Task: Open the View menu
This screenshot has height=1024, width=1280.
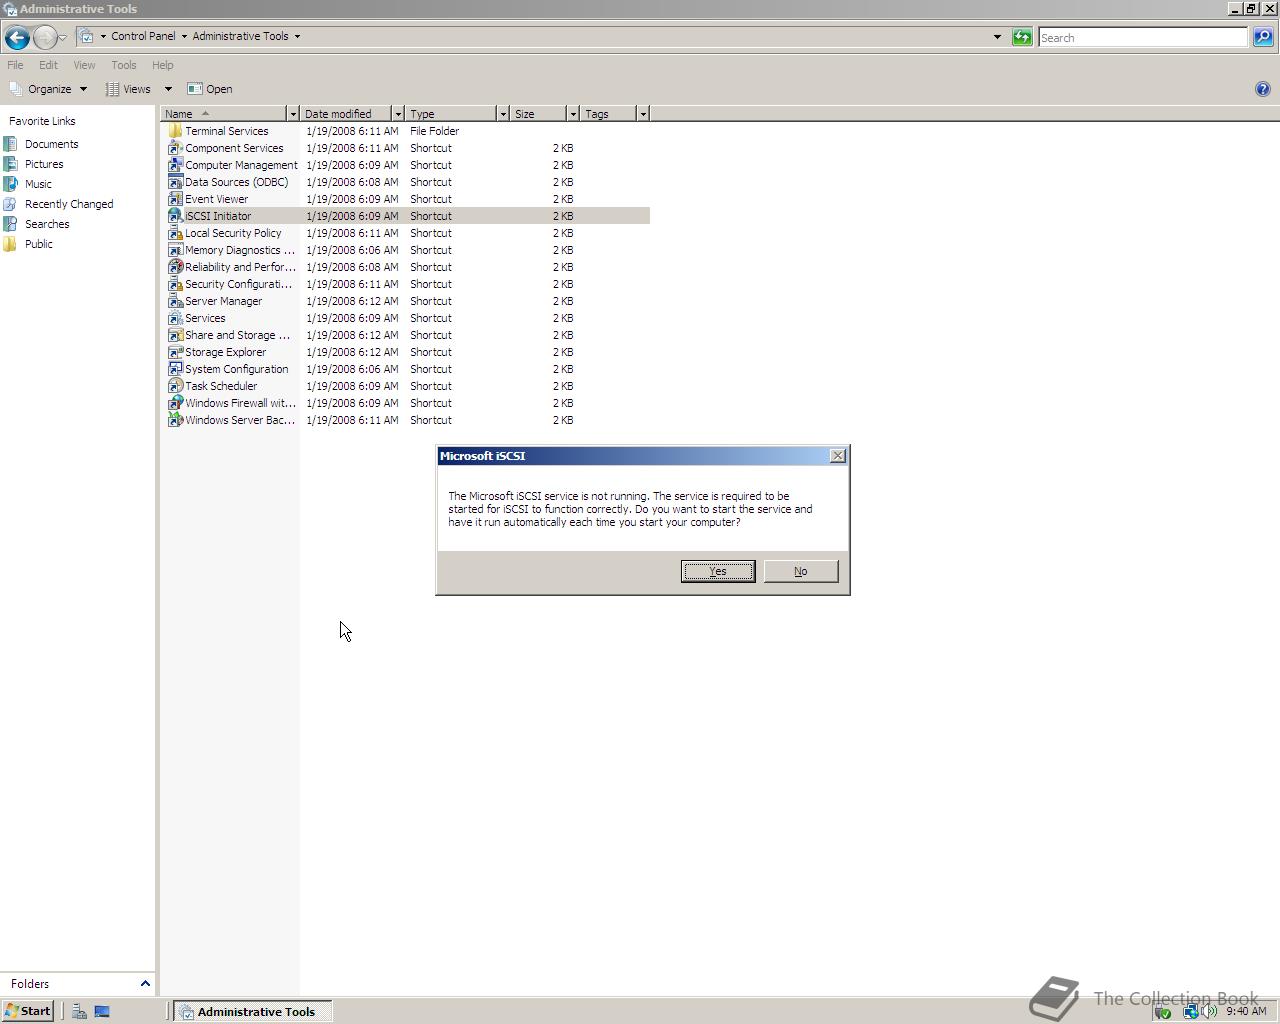Action: [x=84, y=65]
